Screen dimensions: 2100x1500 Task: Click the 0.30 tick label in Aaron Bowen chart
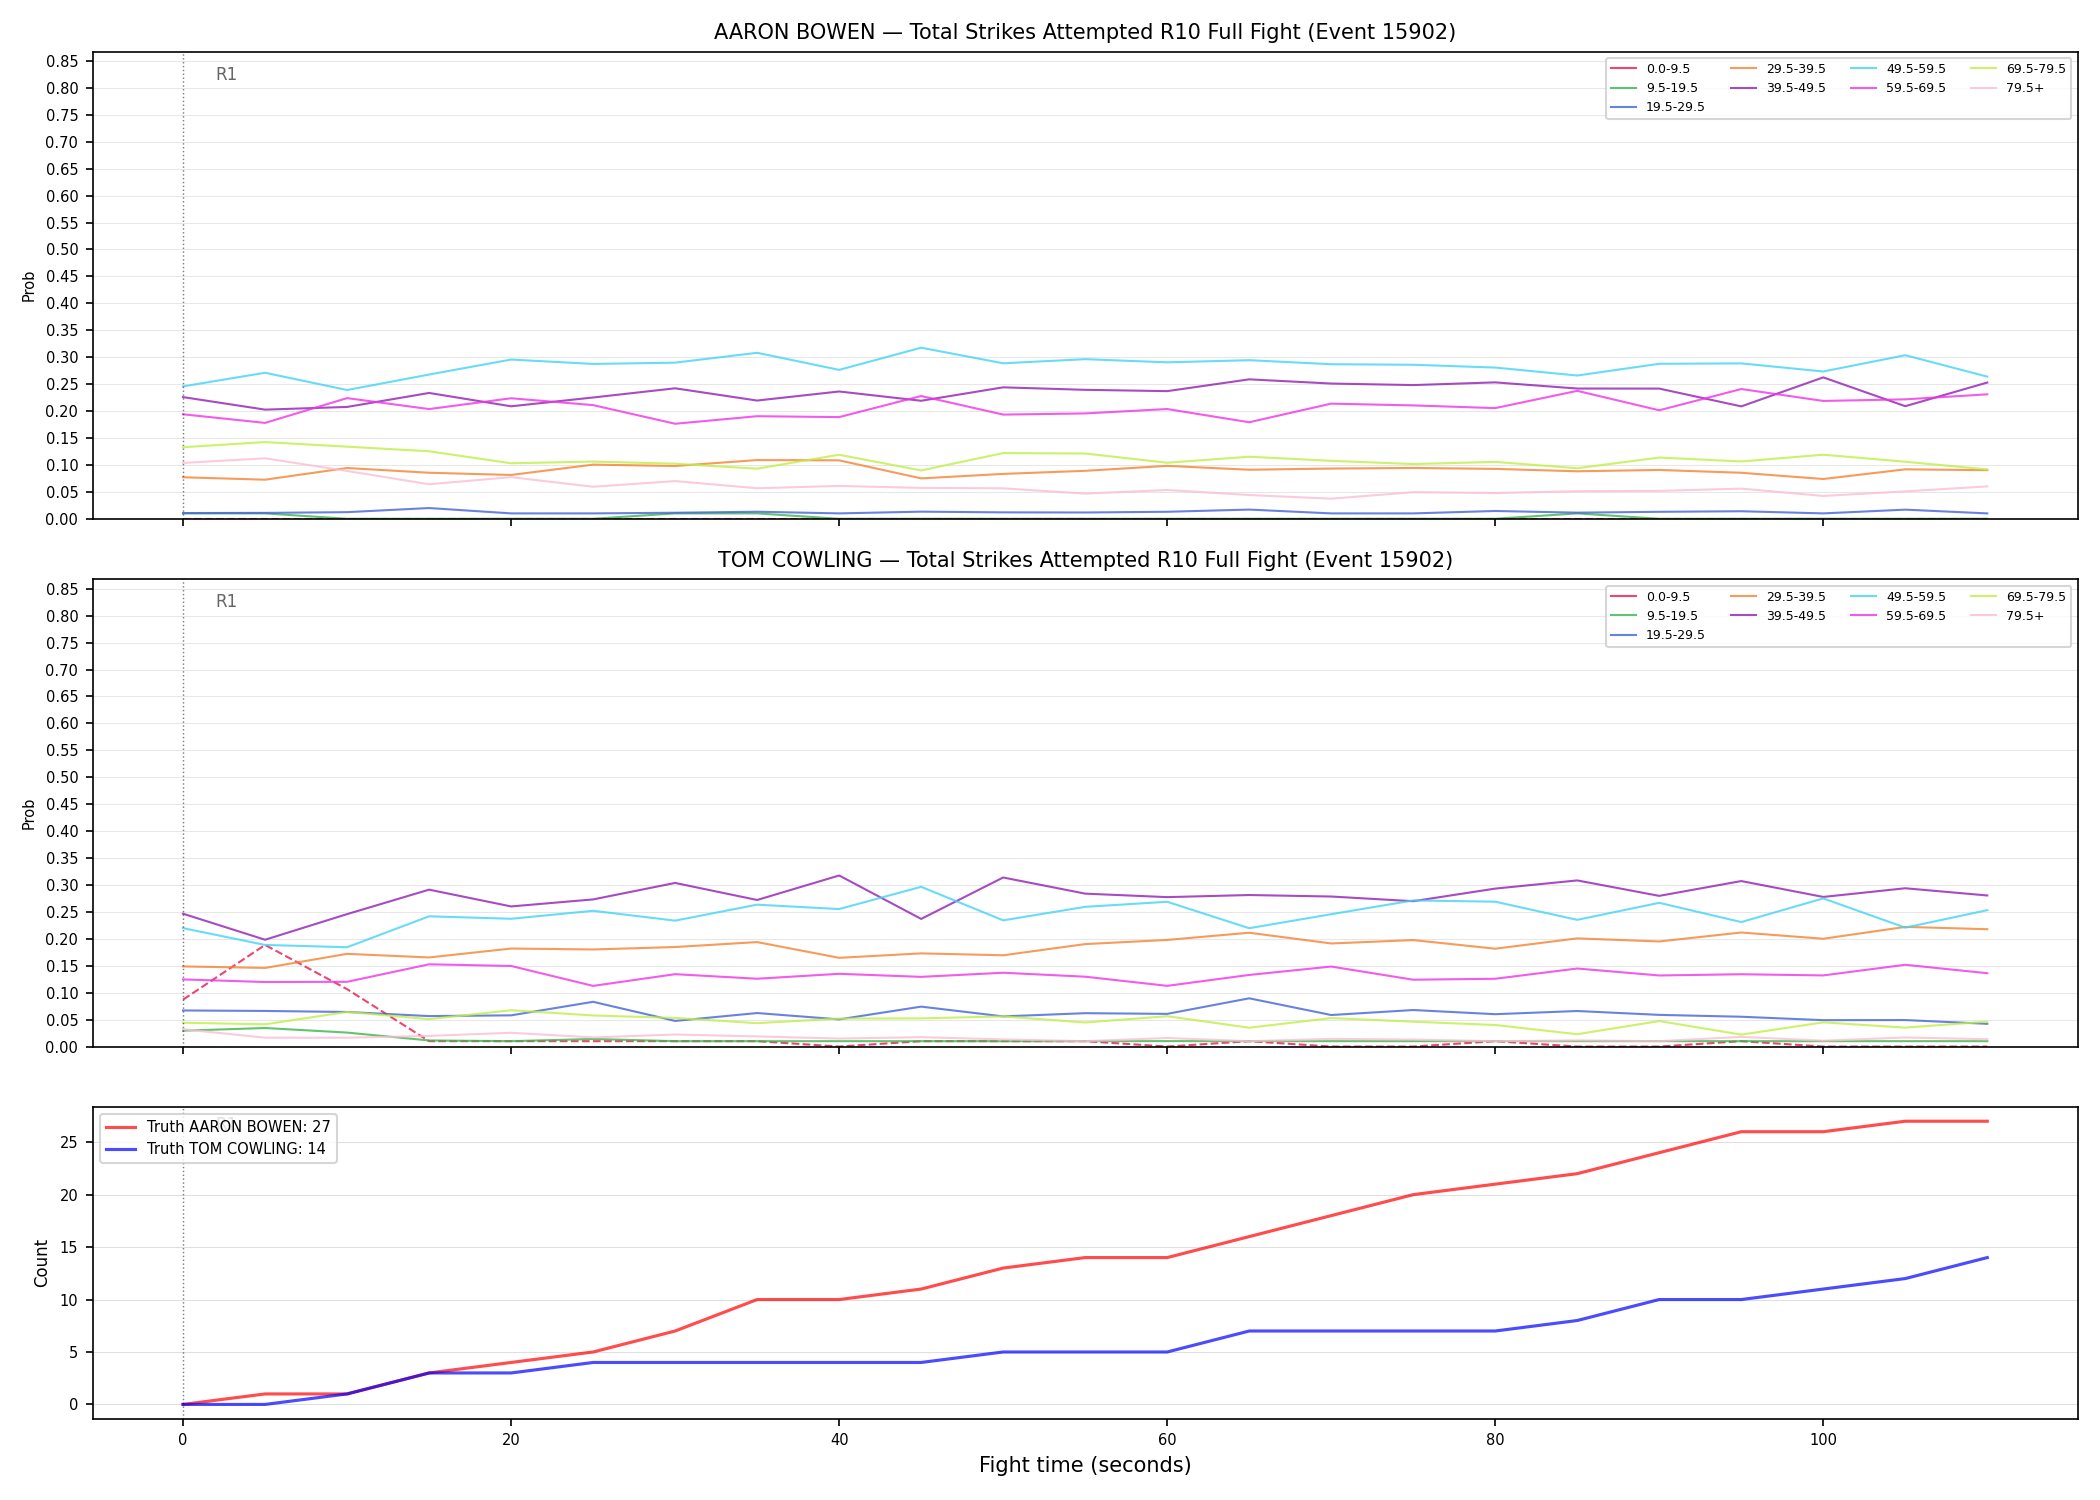click(63, 357)
